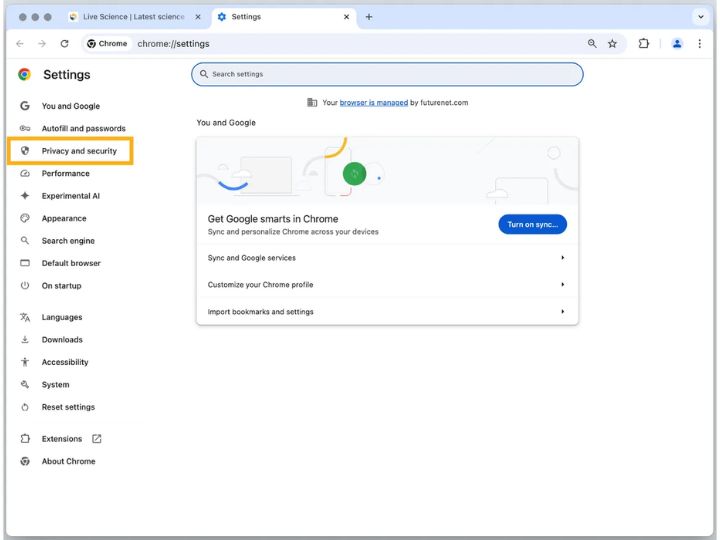Open Chrome's three-dot menu
720x540 pixels.
tap(699, 44)
